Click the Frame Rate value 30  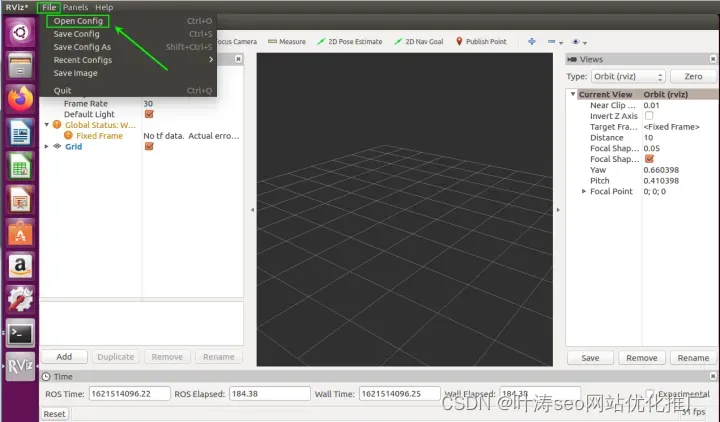click(148, 103)
